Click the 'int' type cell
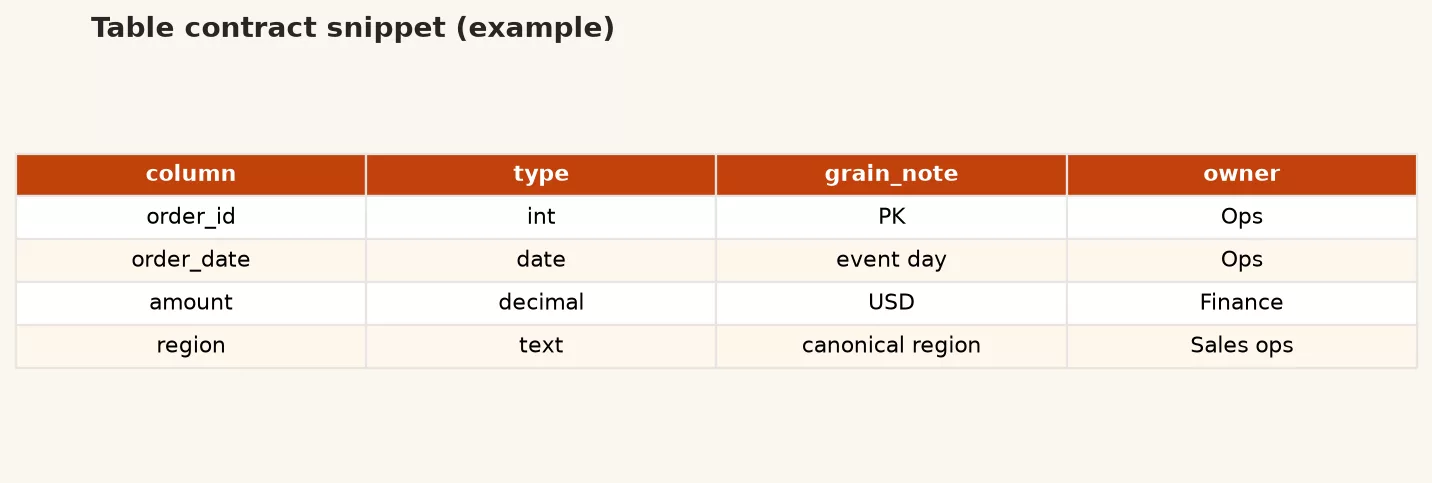 click(x=541, y=217)
